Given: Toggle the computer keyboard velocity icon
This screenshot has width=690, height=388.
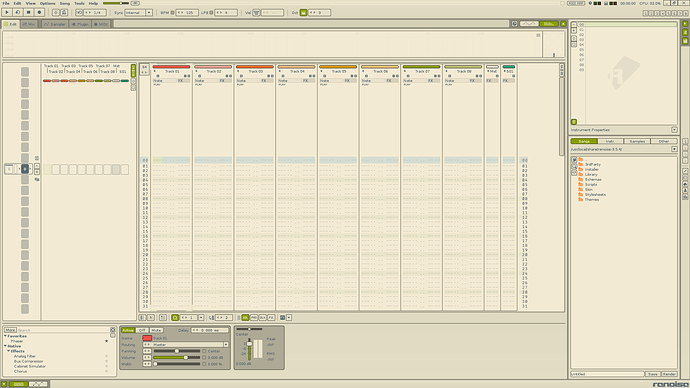Looking at the screenshot, I should [257, 13].
